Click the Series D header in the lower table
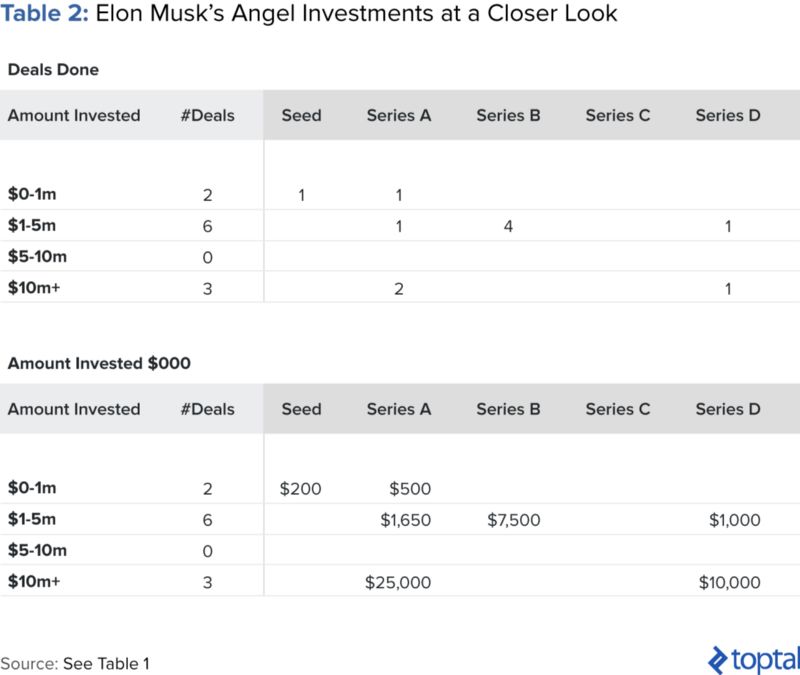The image size is (800, 675). 728,409
